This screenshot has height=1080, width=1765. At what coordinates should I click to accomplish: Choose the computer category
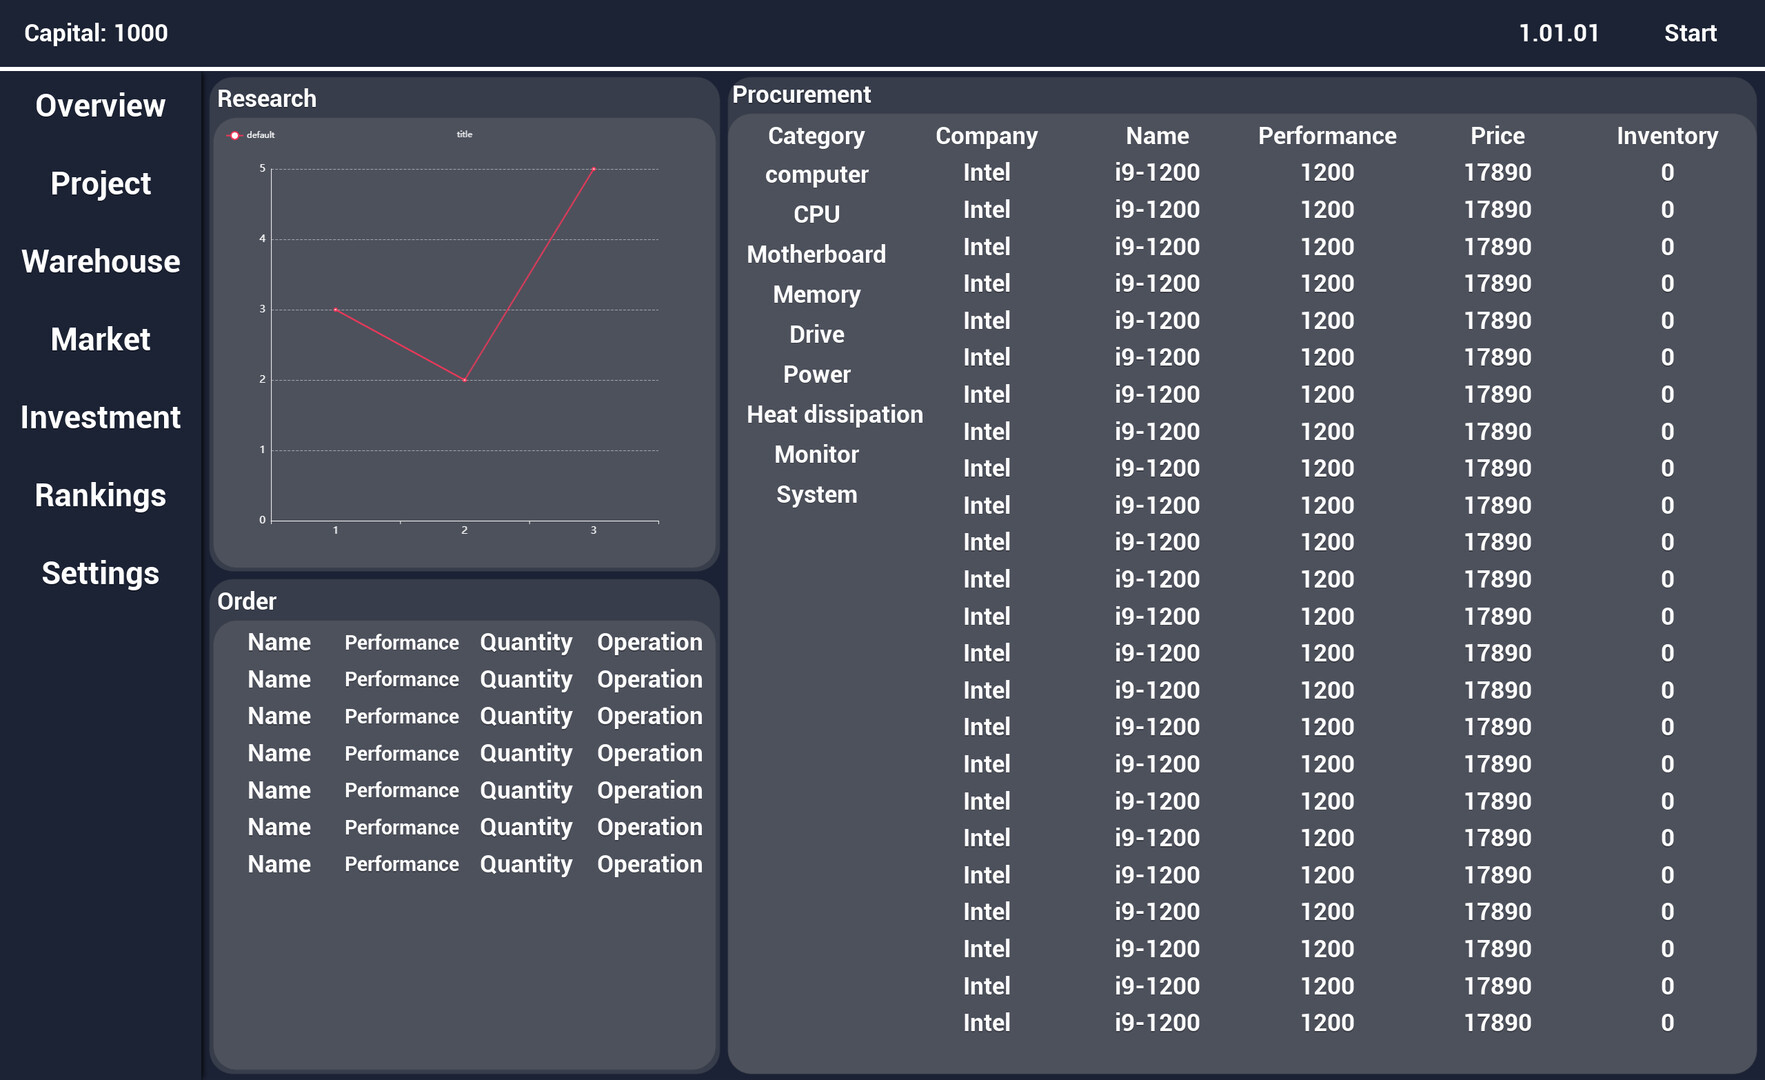tap(816, 175)
